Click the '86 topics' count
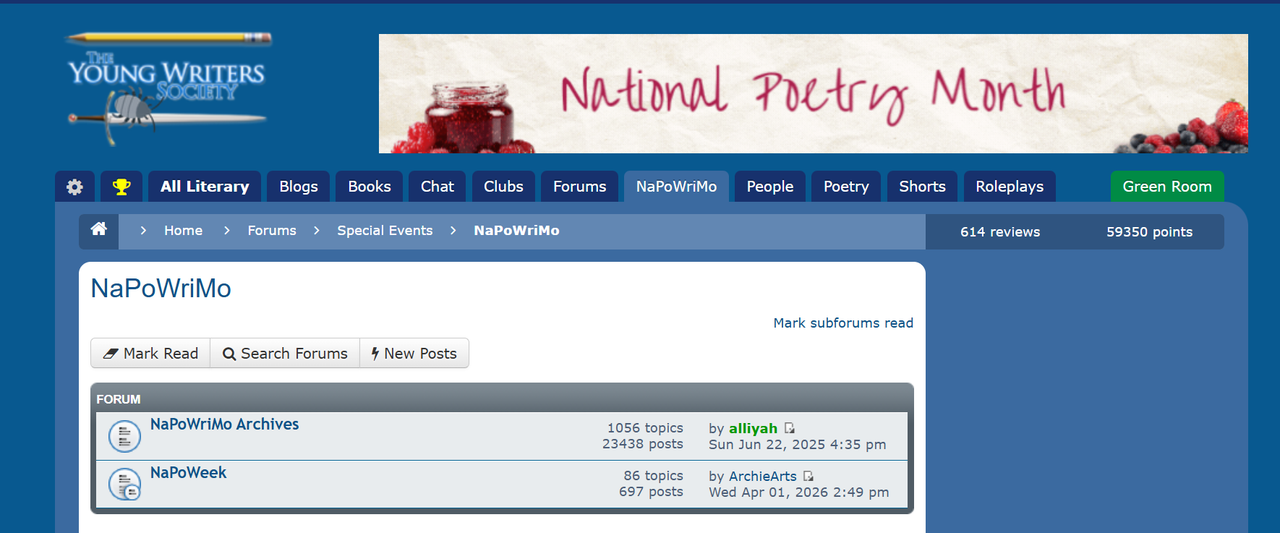This screenshot has width=1280, height=533. point(654,476)
